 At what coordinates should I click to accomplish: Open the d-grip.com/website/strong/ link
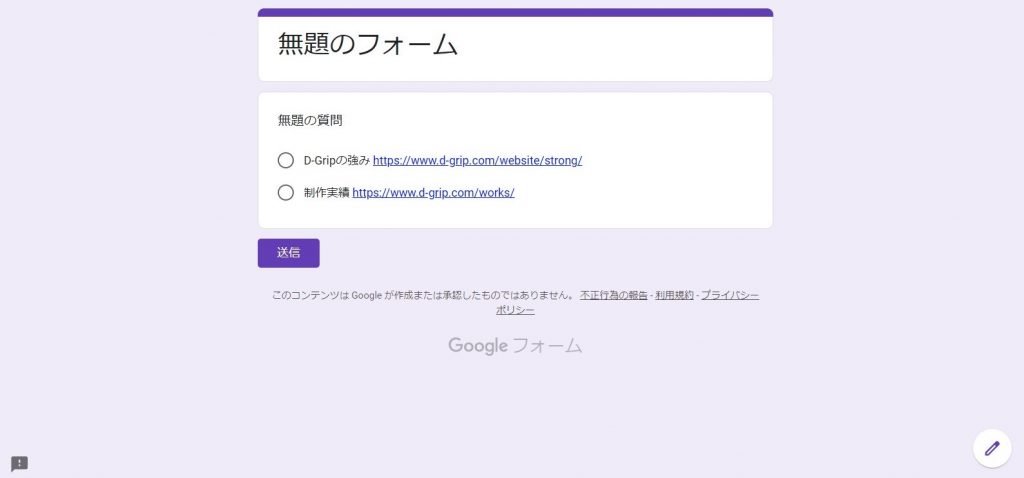click(x=477, y=161)
